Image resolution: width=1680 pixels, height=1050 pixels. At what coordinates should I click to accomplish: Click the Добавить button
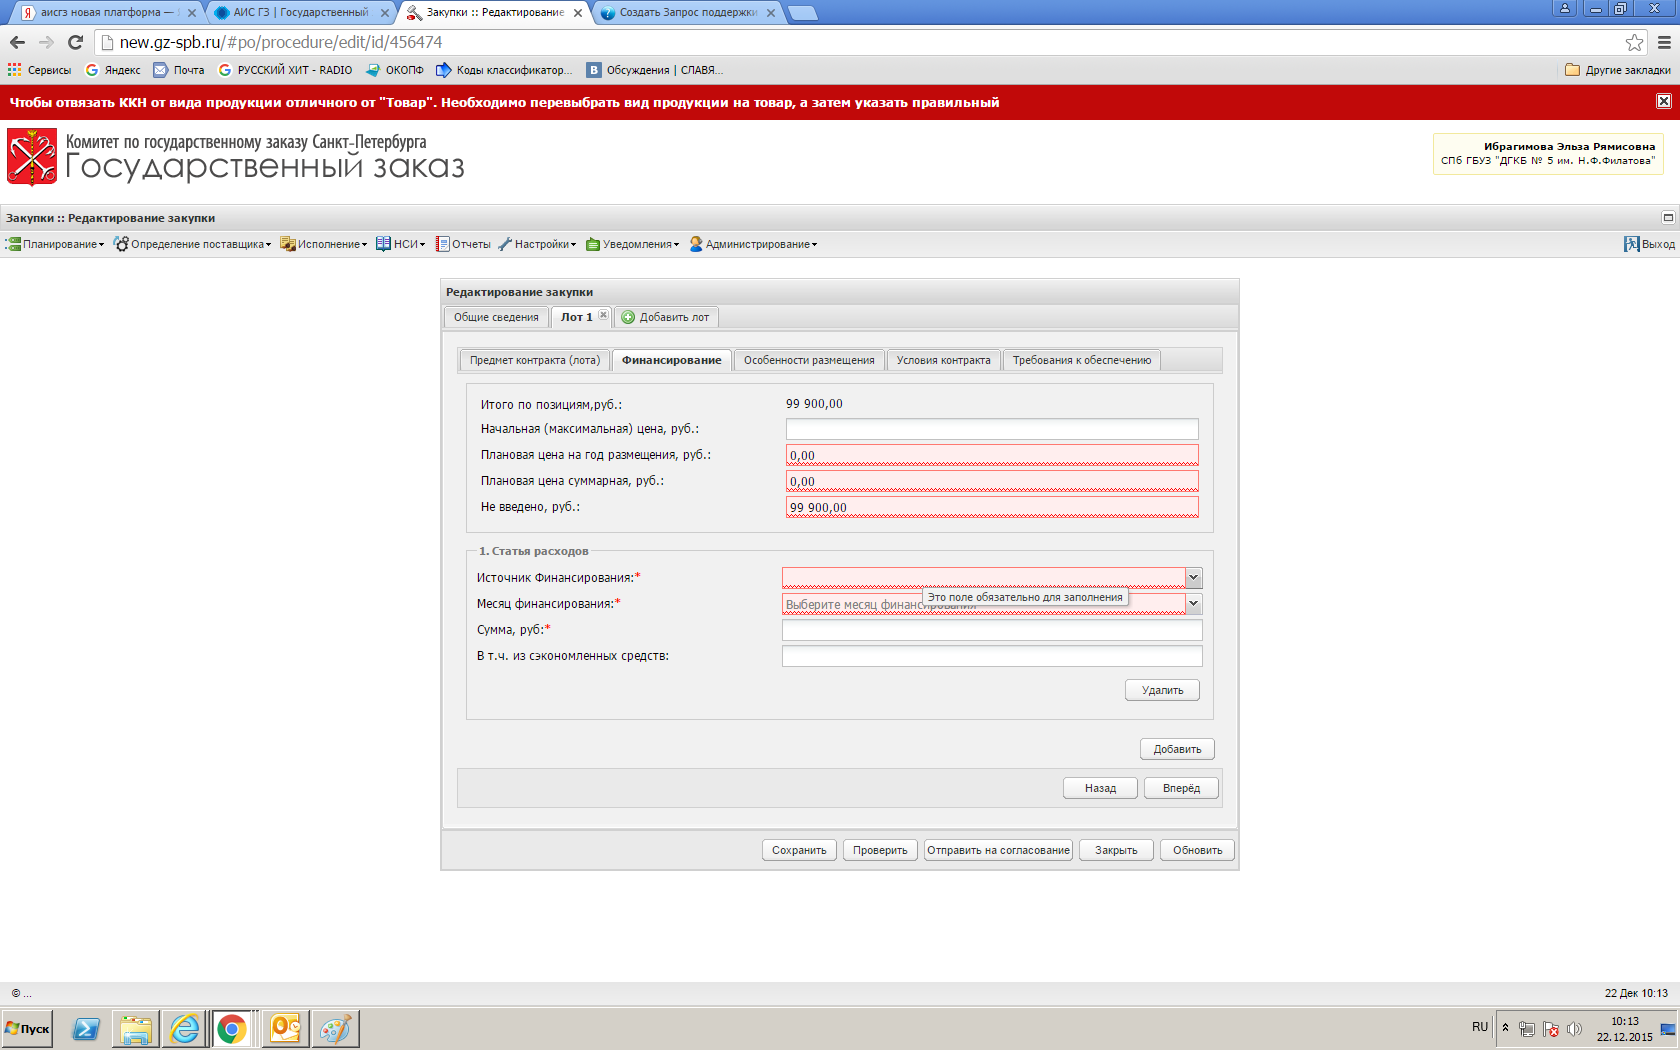click(x=1177, y=749)
